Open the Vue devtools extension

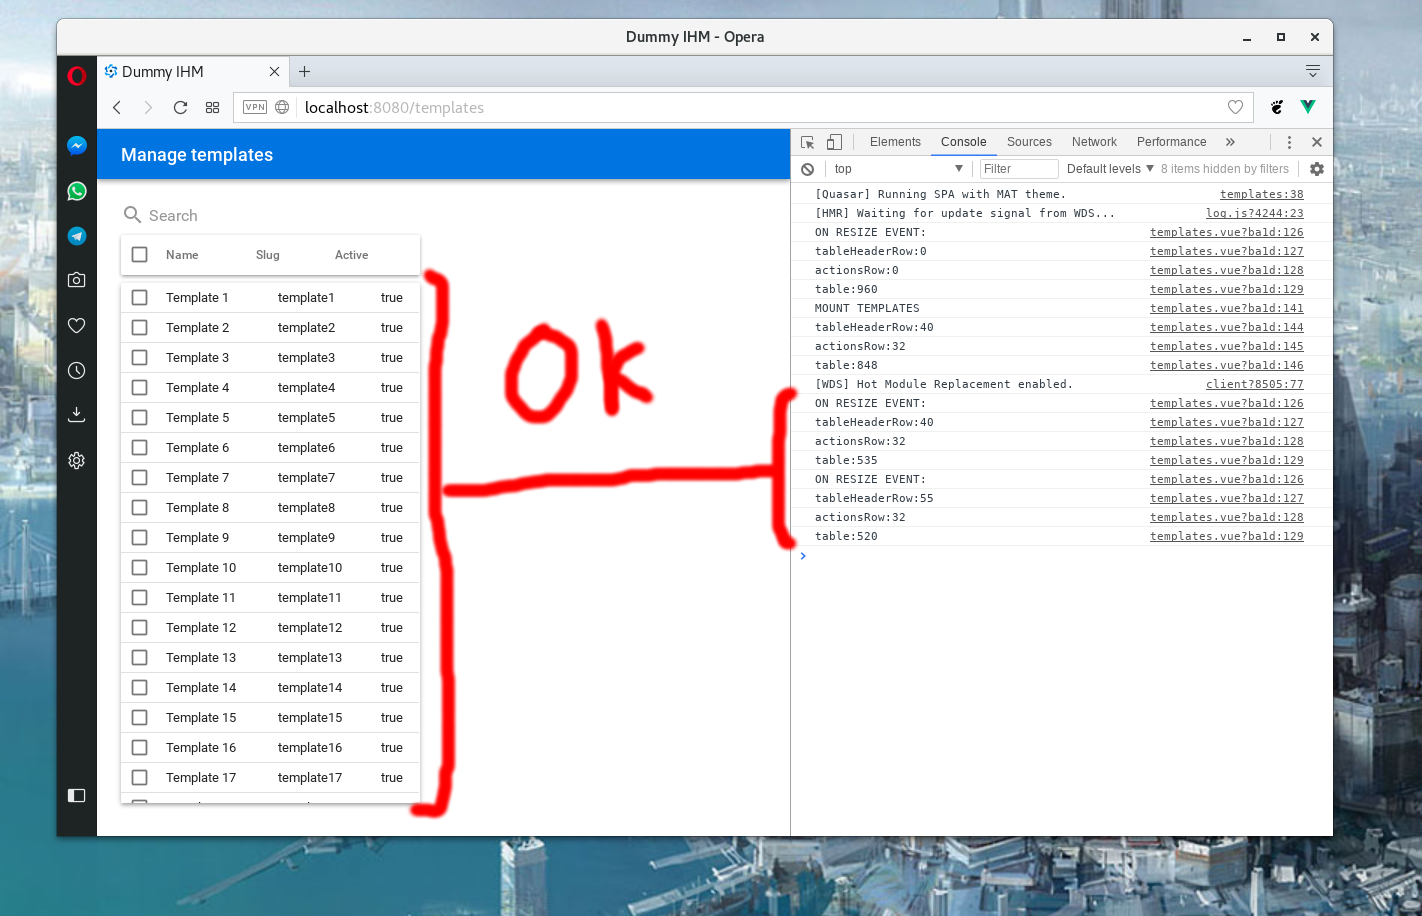[1308, 107]
